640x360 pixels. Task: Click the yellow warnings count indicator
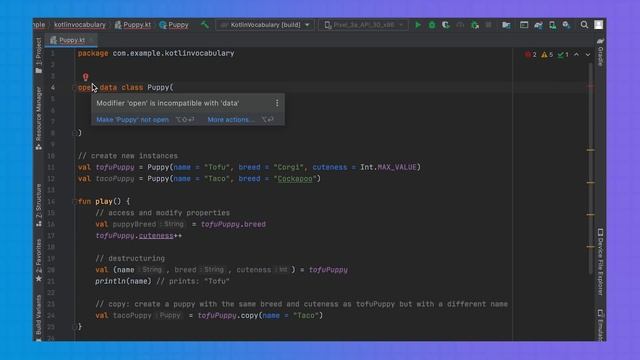click(x=547, y=55)
